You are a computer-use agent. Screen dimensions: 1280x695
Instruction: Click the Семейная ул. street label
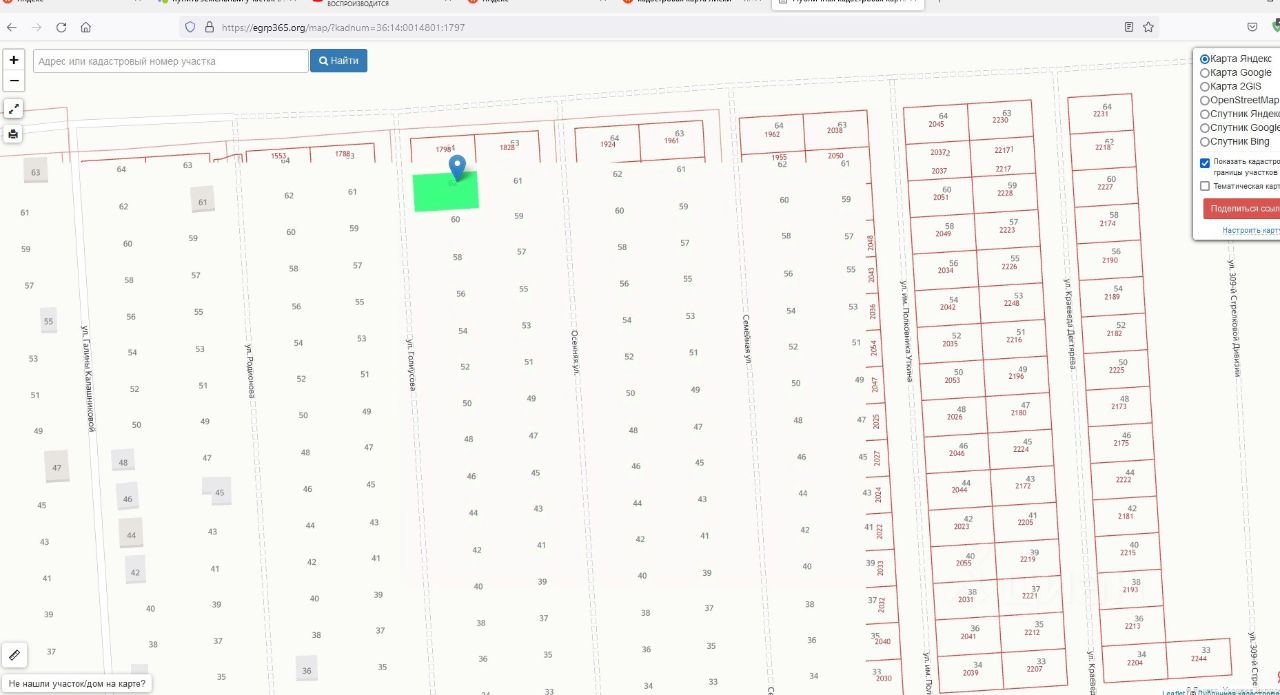(746, 339)
